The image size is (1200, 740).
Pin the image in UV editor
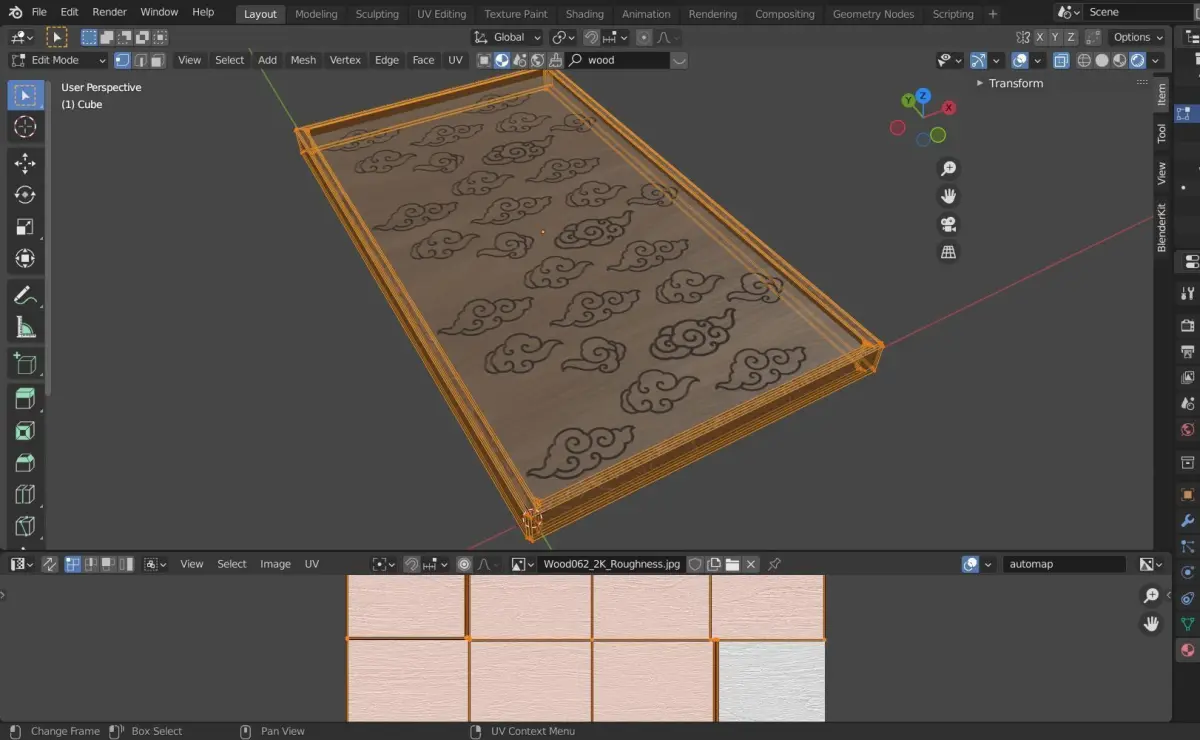click(x=774, y=564)
